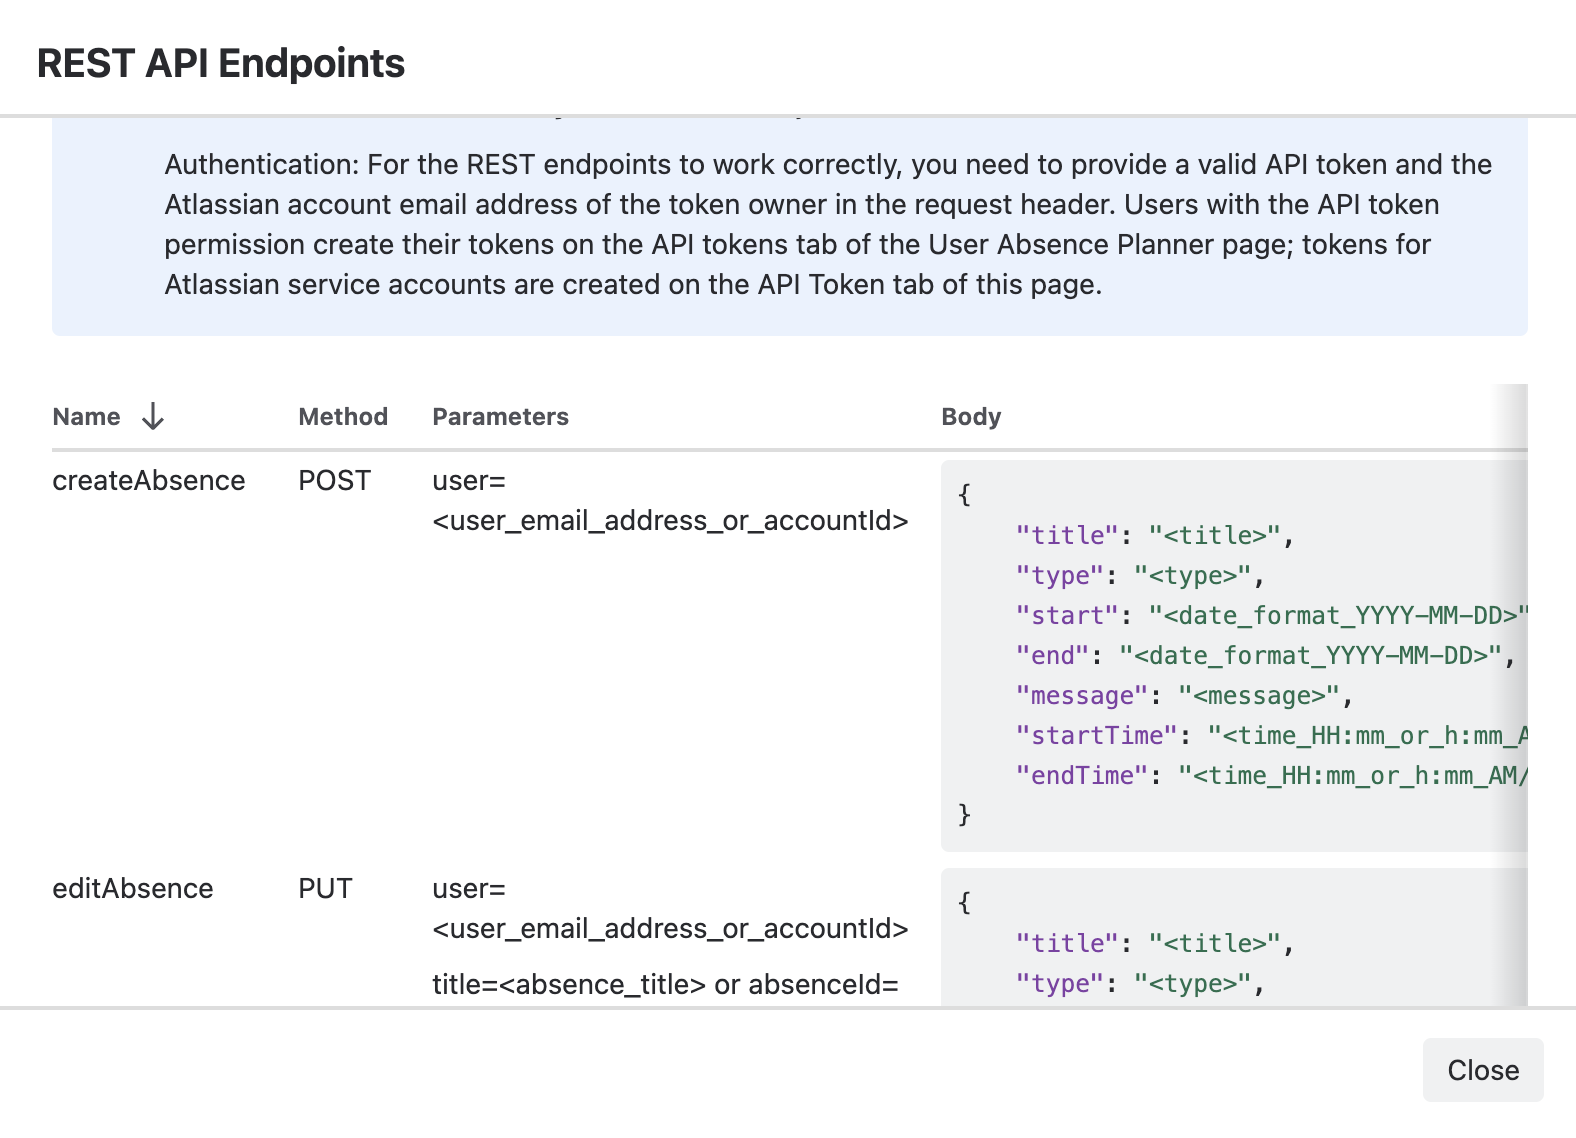Click the Name column sort arrow icon
The height and width of the screenshot is (1138, 1576).
[x=152, y=416]
